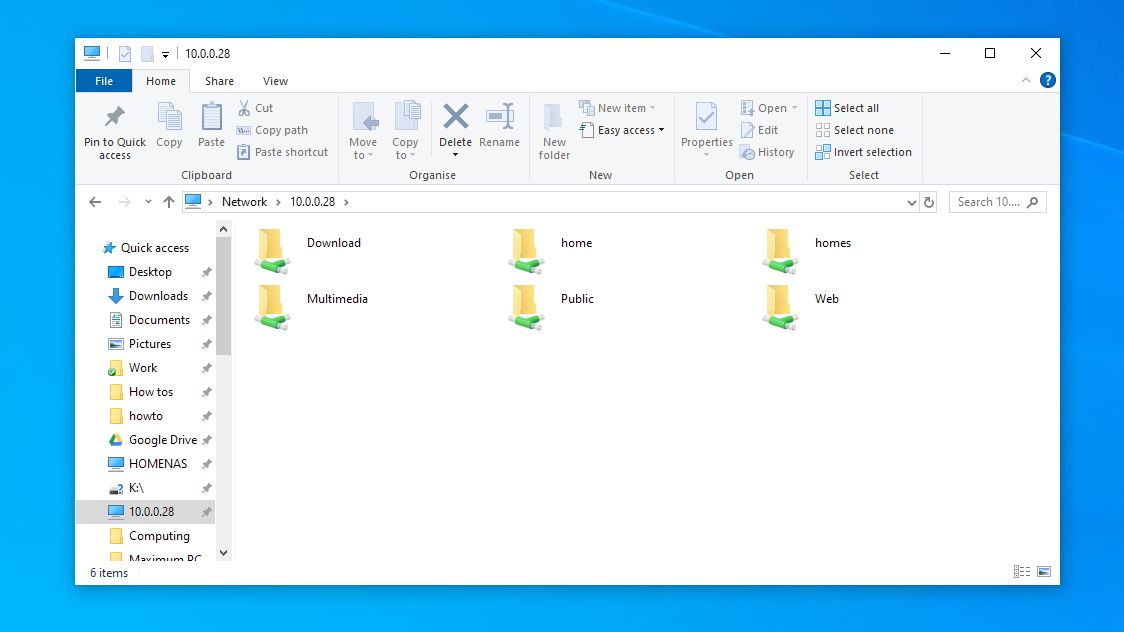Open the address bar history dropdown
Image resolution: width=1124 pixels, height=632 pixels.
(911, 201)
